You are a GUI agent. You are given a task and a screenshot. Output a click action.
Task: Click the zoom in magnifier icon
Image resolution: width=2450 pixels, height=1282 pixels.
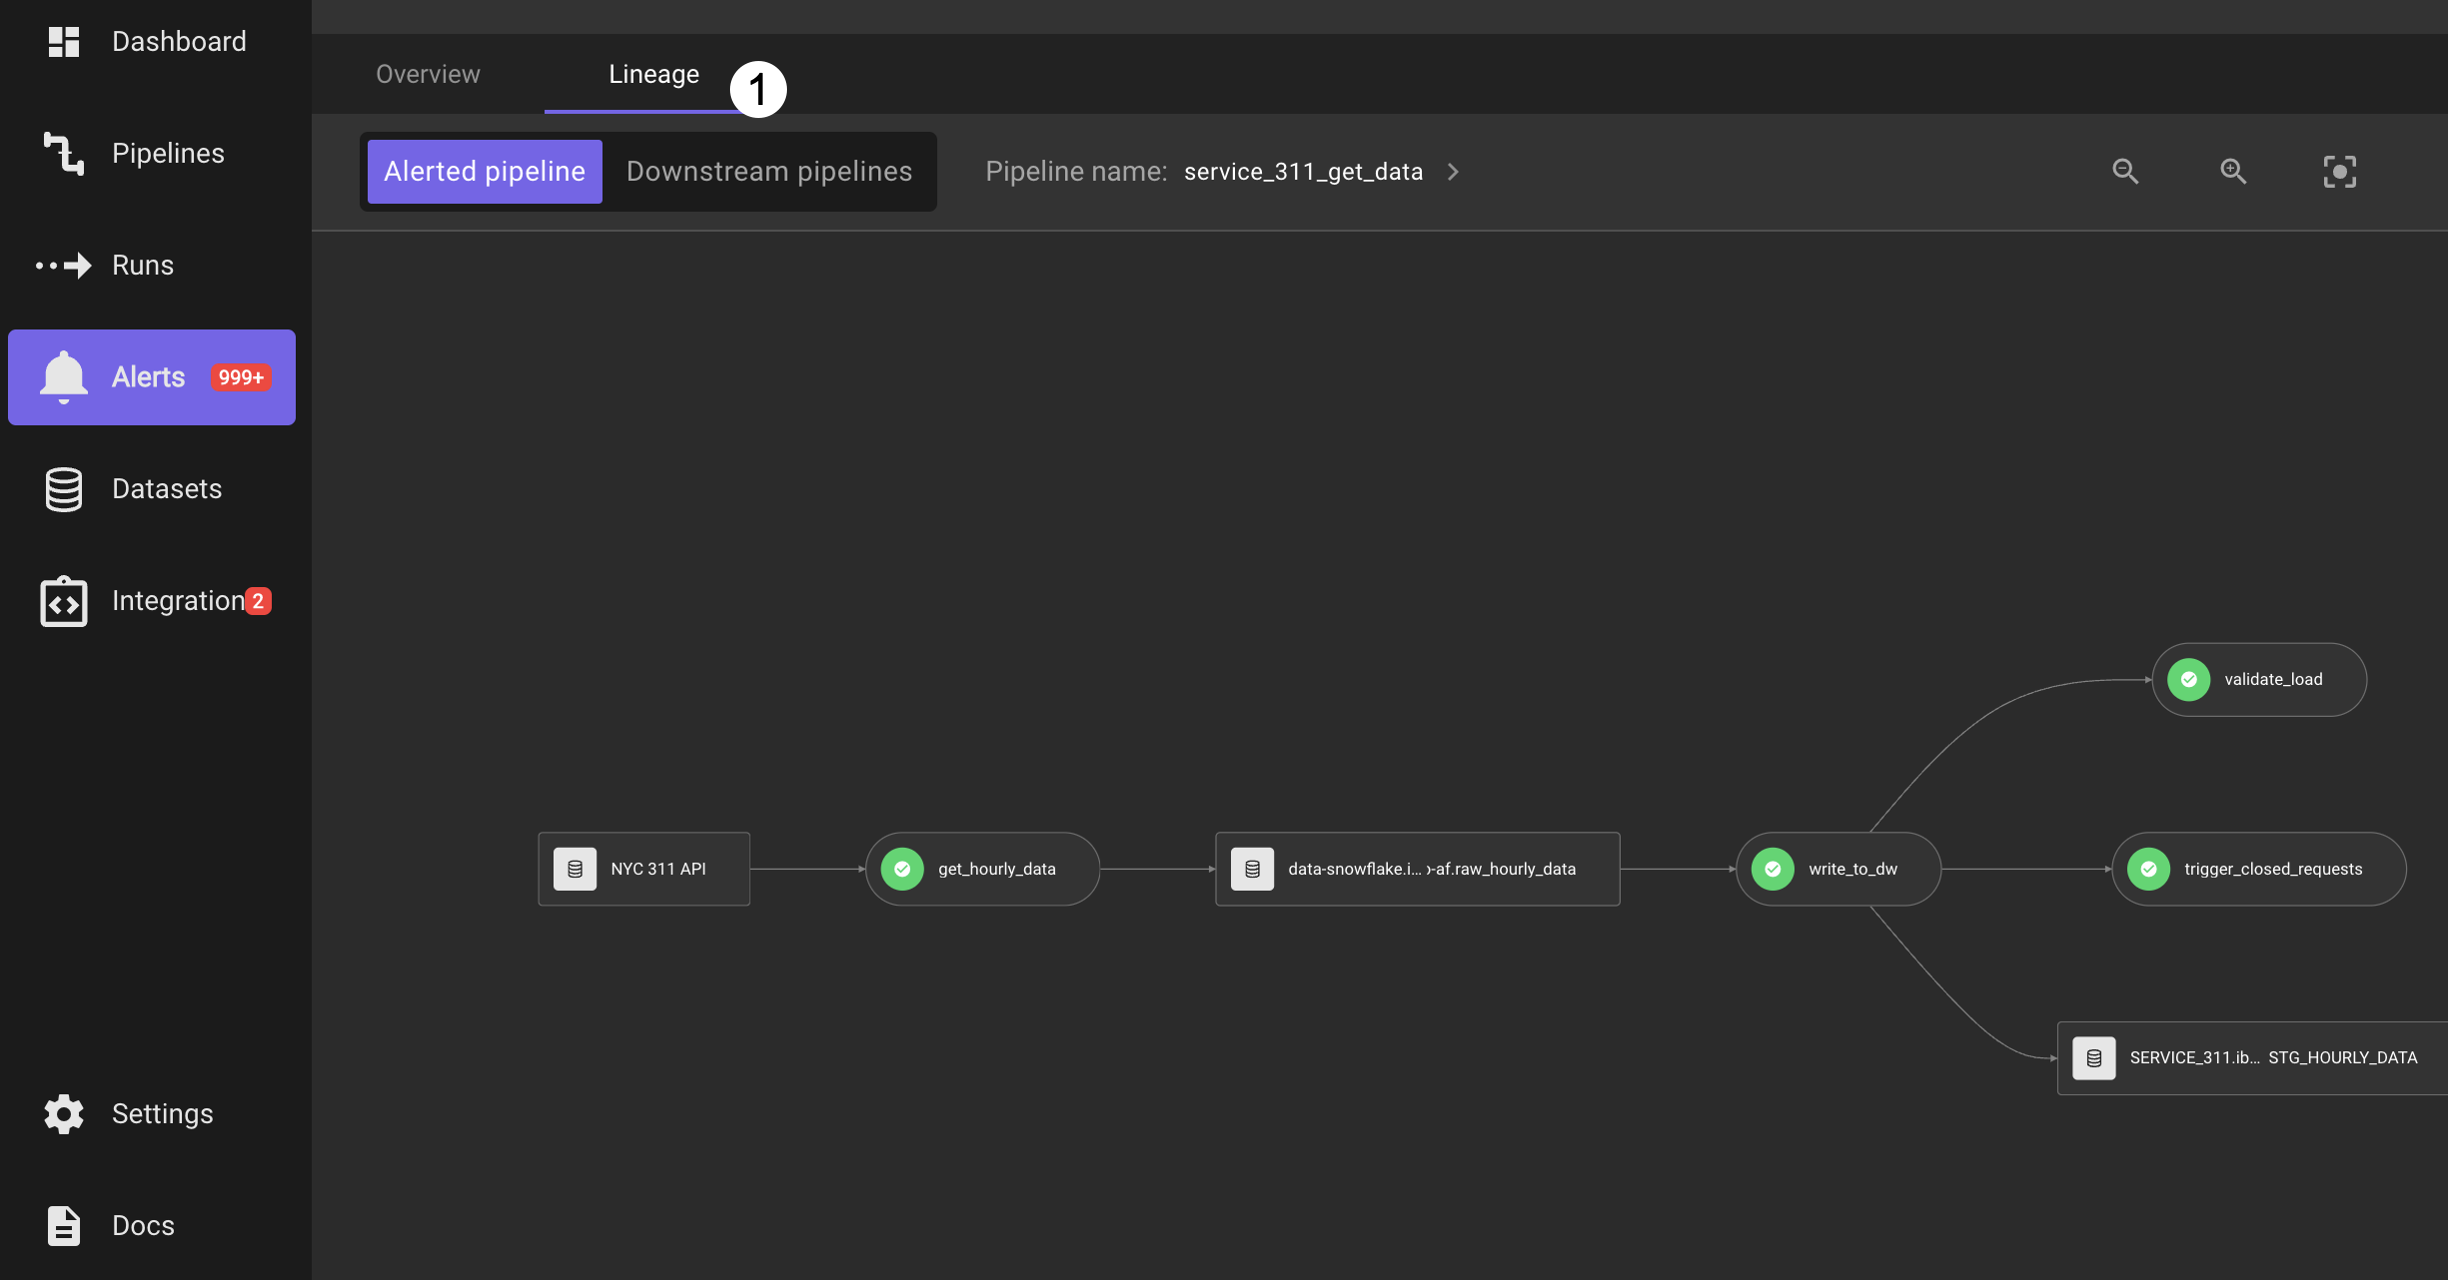pos(2235,172)
